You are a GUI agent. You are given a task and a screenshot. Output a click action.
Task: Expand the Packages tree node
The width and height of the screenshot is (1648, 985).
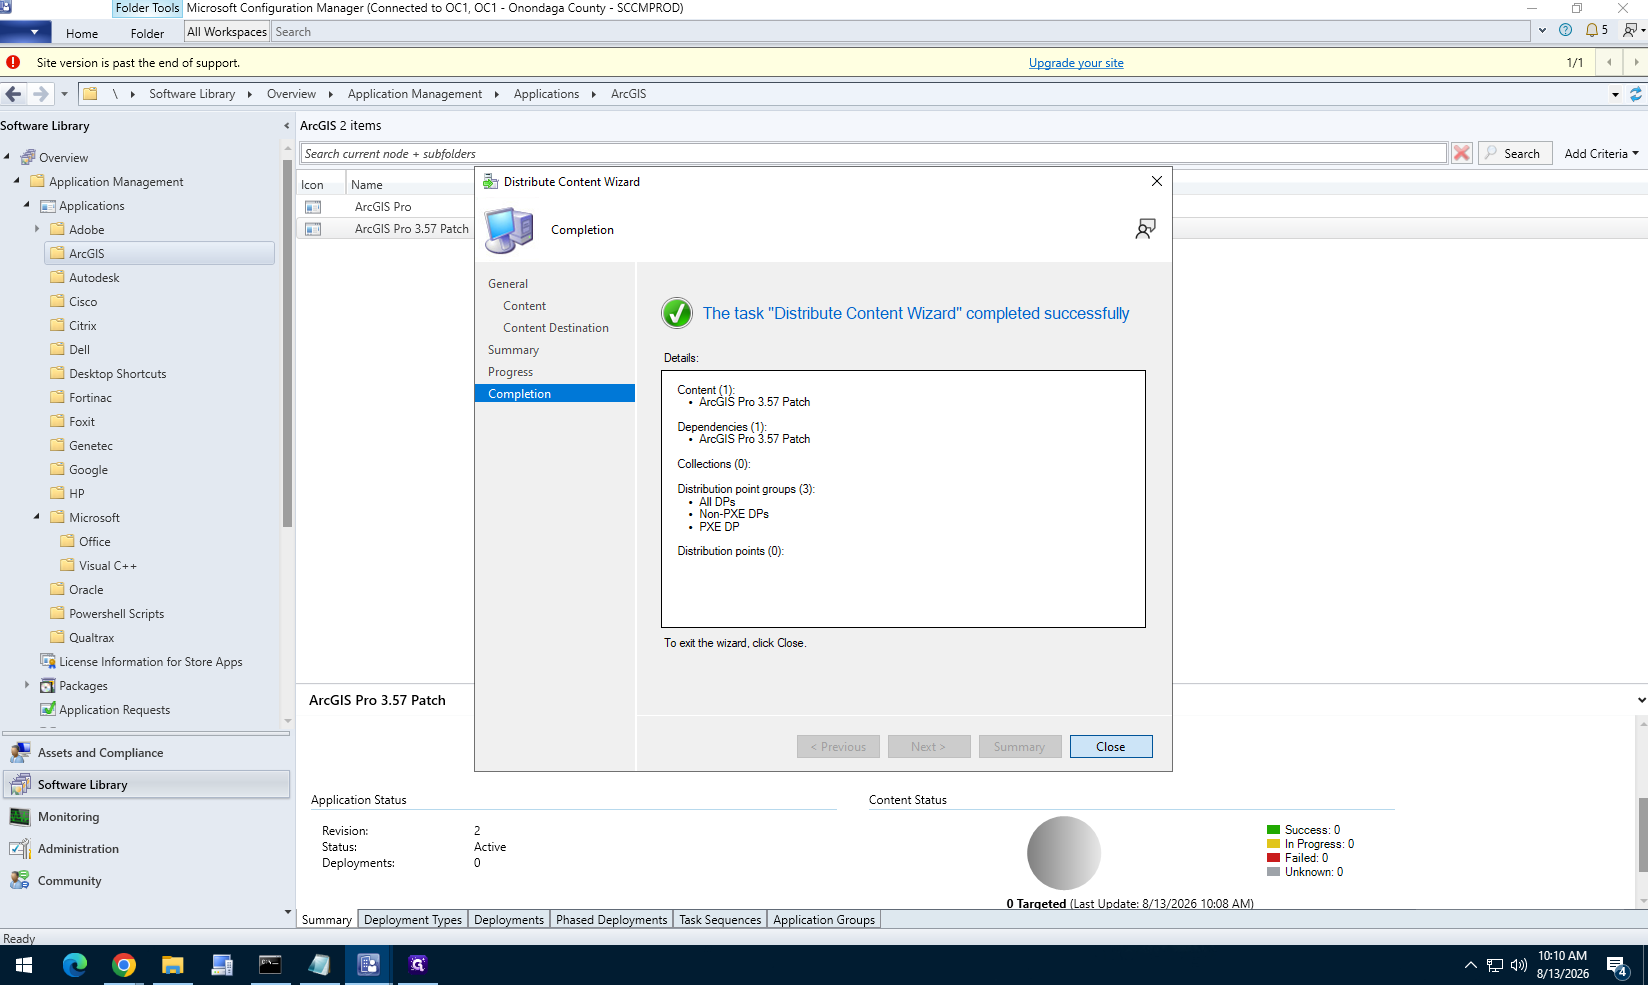[x=27, y=685]
